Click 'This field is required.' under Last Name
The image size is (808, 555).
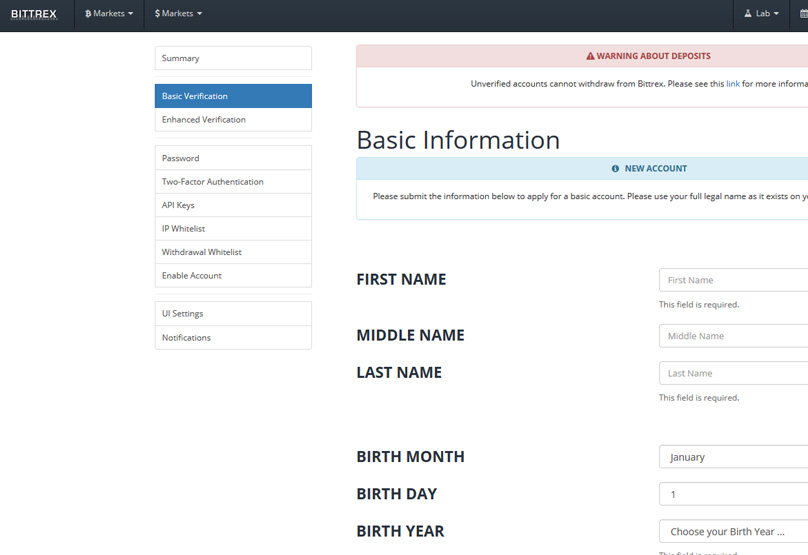pyautogui.click(x=699, y=398)
